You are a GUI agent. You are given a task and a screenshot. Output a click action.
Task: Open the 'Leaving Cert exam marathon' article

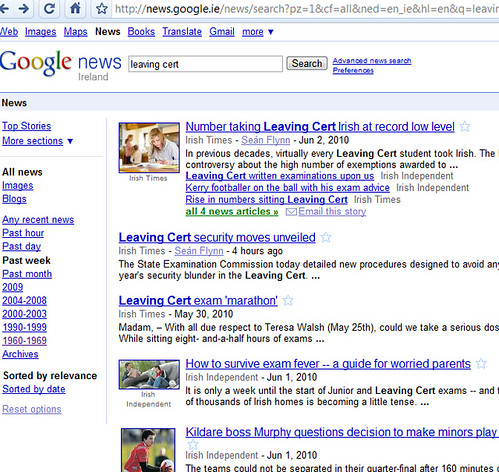(198, 301)
